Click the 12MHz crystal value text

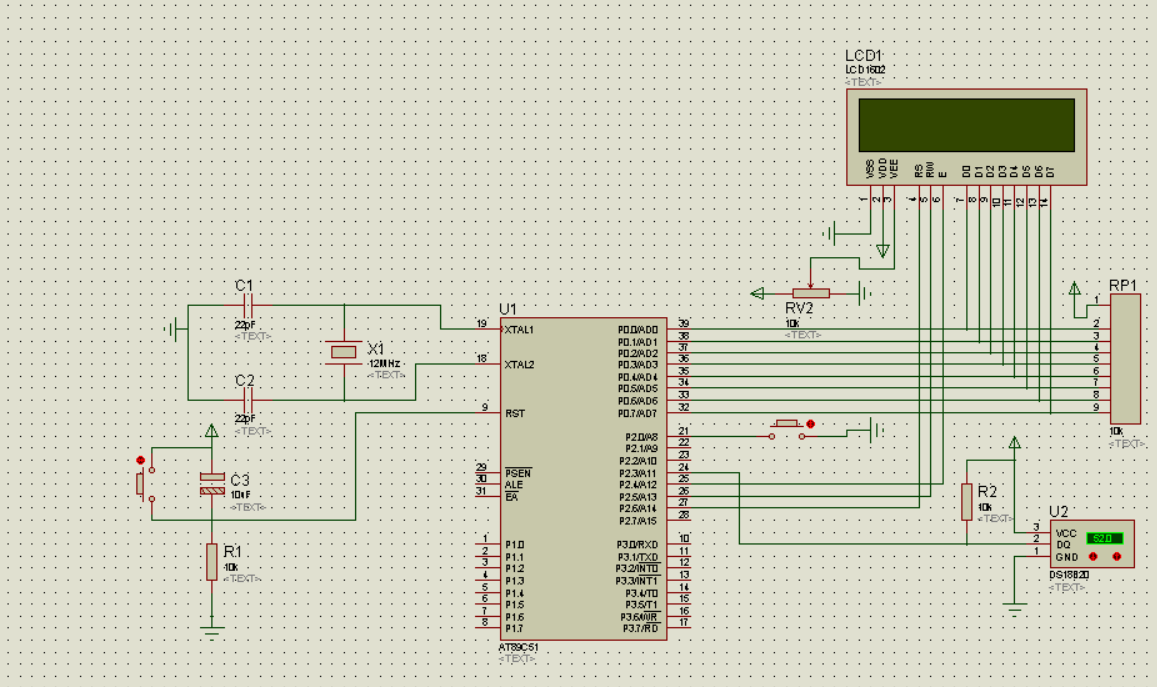pos(384,364)
